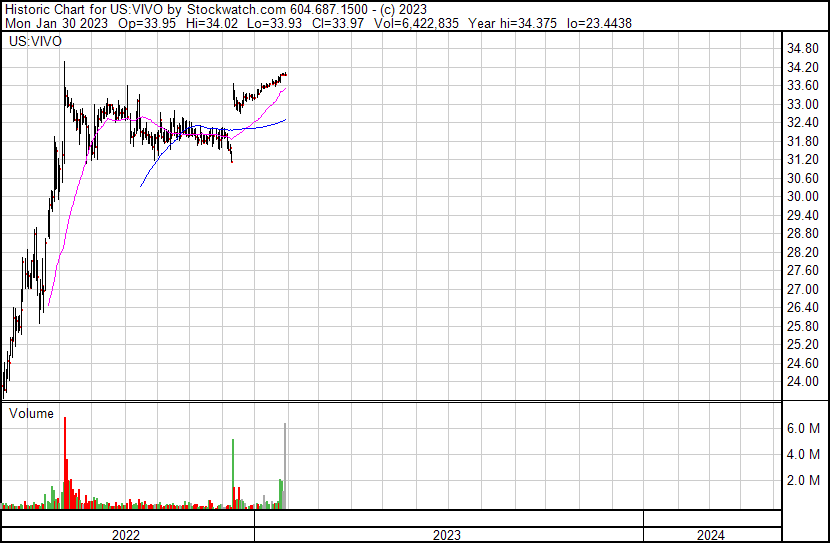Click the high value 'Hi=34.02'

point(212,23)
